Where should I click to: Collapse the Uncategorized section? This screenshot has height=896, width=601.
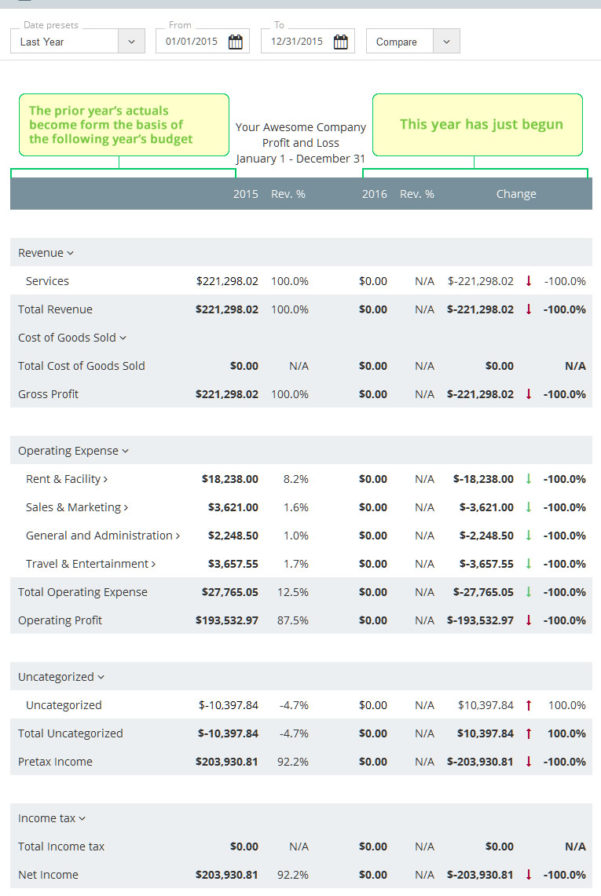click(102, 677)
